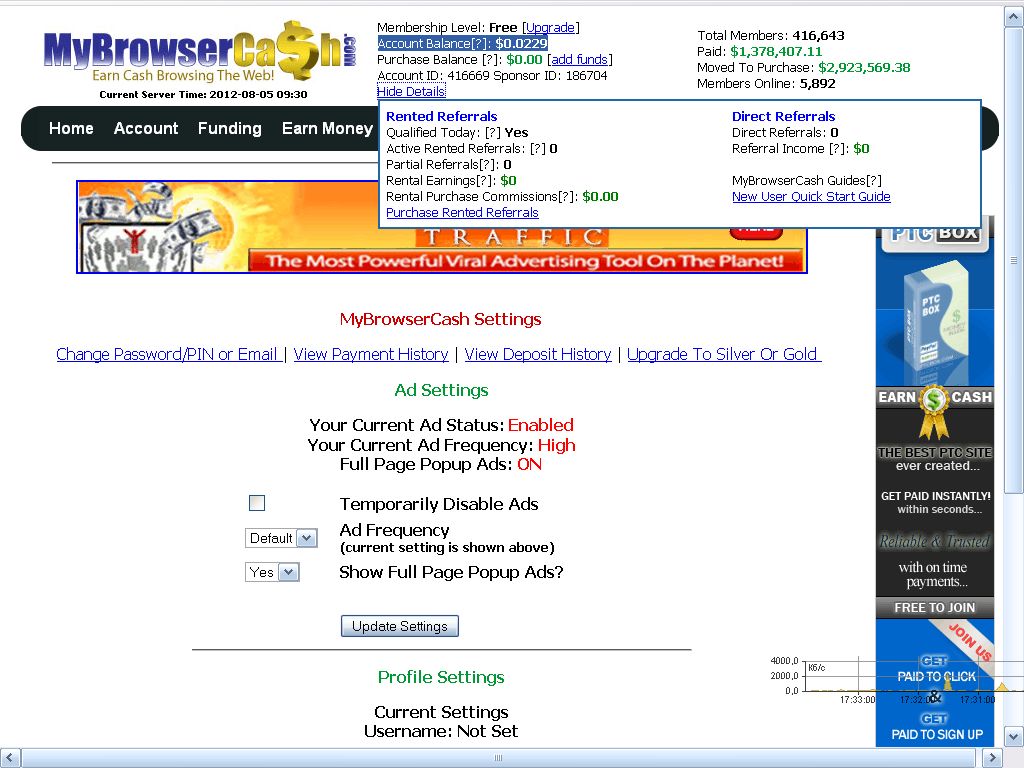The width and height of the screenshot is (1024, 768).
Task: Click the MyBrowserCash logo
Action: [199, 52]
